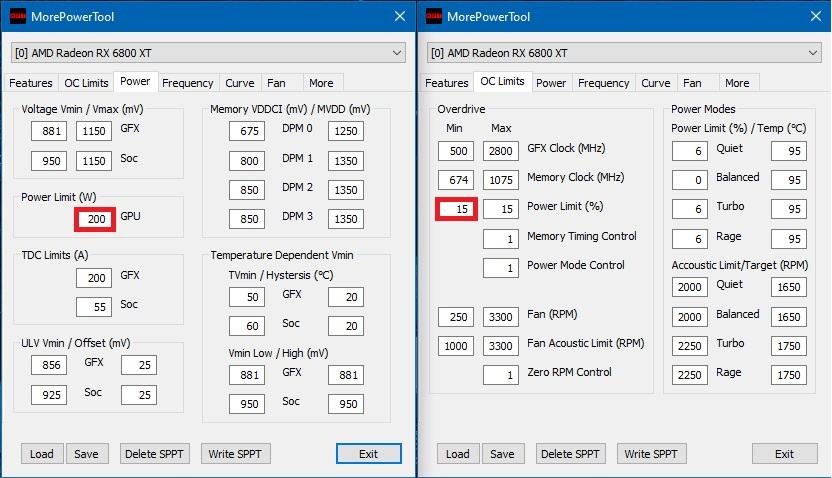Switch to OC Limits tab in left window
Viewport: 832px width, 478px height.
tap(86, 83)
